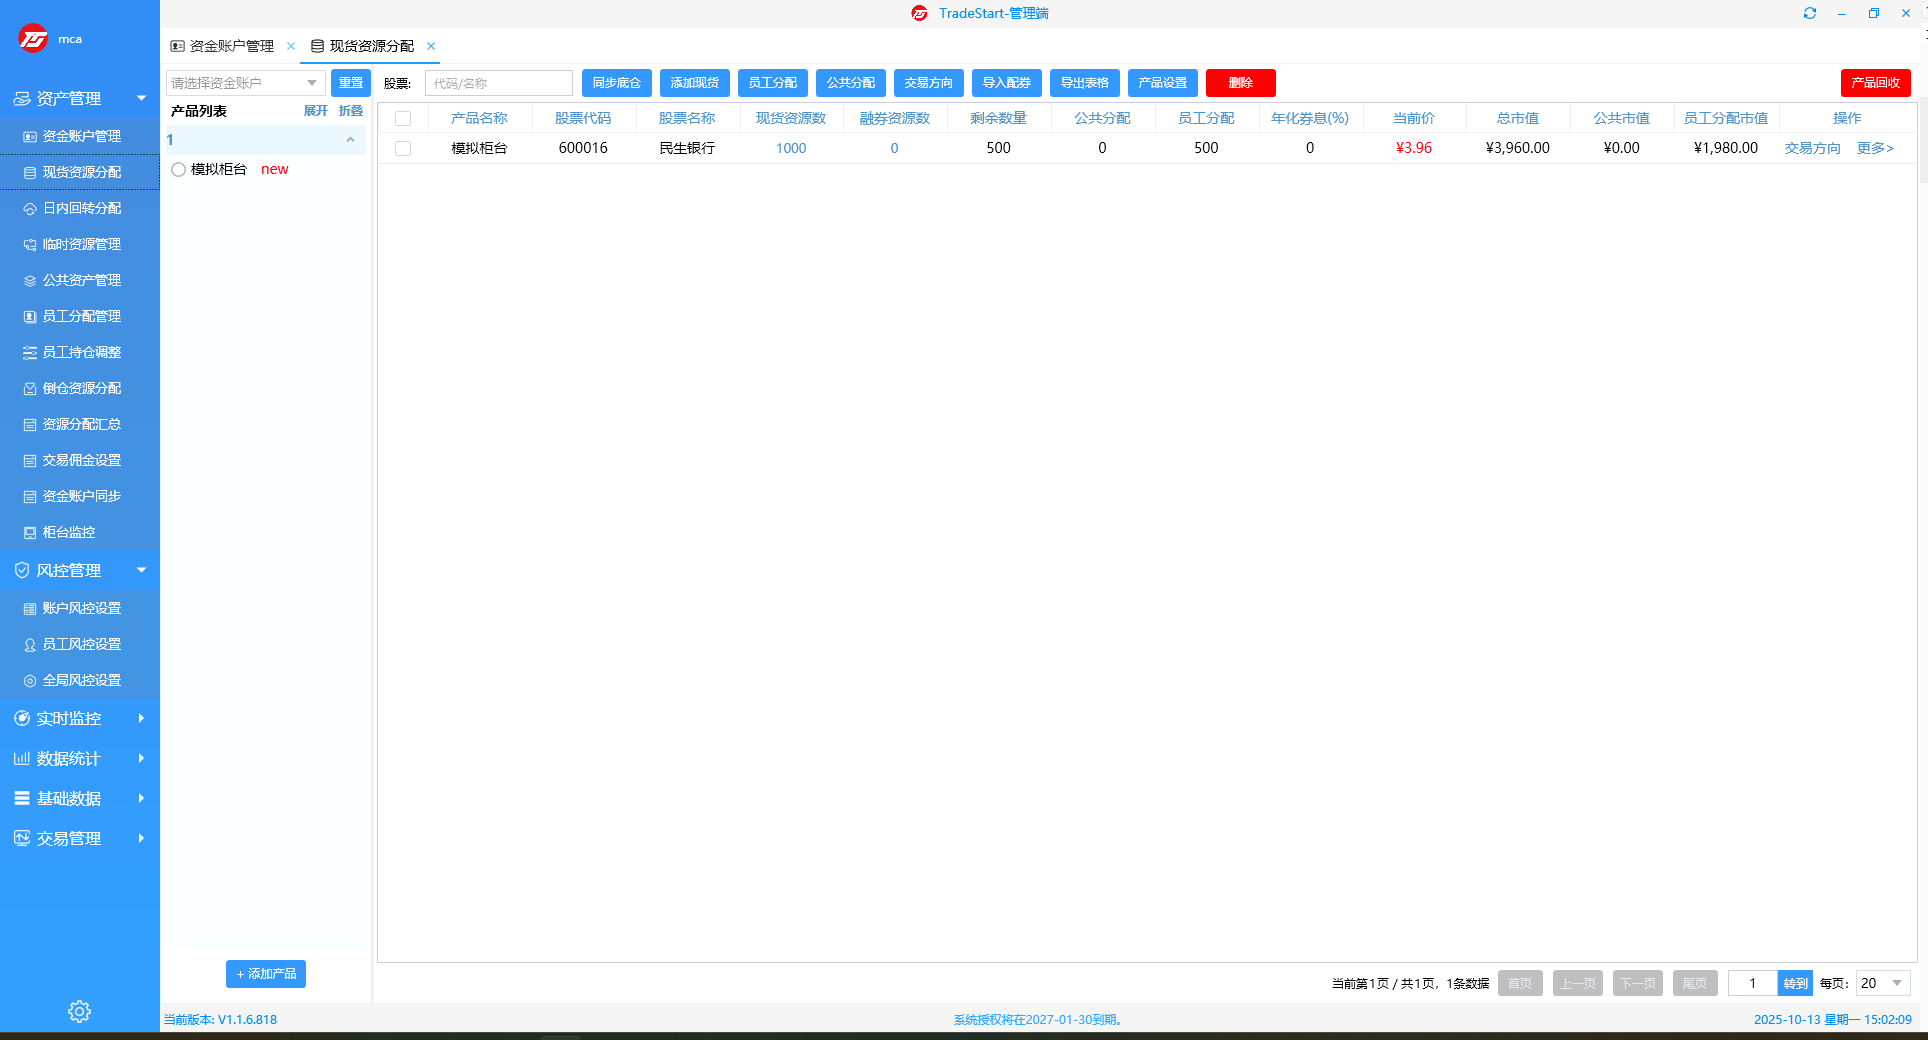Image resolution: width=1928 pixels, height=1040 pixels.
Task: Click the settings gear icon in sidebar
Action: coord(79,1011)
